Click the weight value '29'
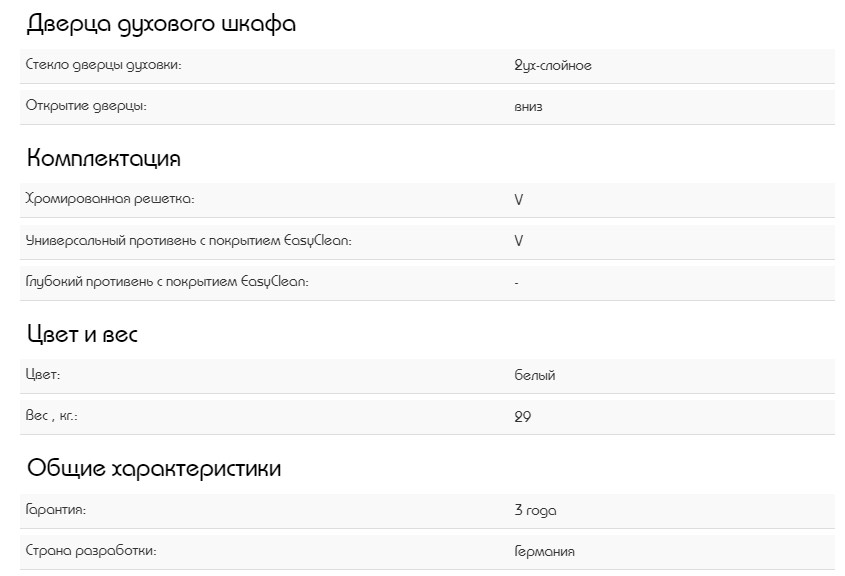The height and width of the screenshot is (576, 845). coord(522,416)
